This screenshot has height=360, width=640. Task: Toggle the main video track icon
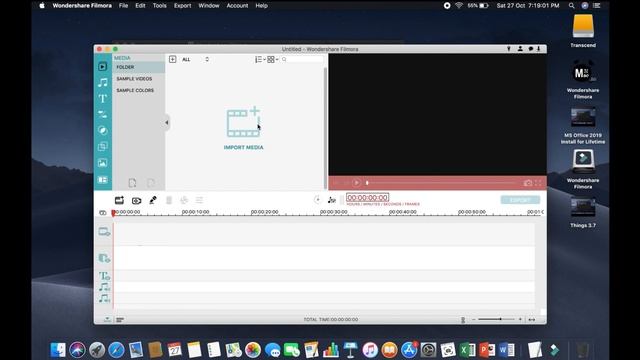(x=104, y=232)
